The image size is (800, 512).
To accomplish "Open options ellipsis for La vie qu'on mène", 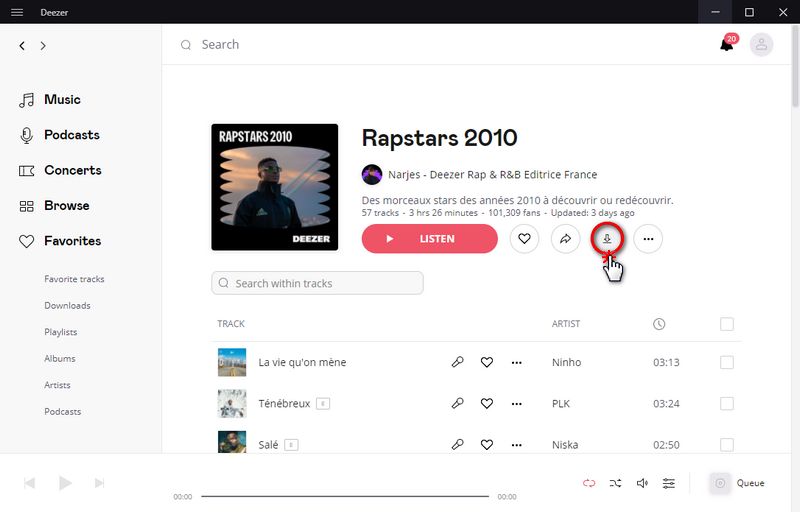I will pos(516,363).
